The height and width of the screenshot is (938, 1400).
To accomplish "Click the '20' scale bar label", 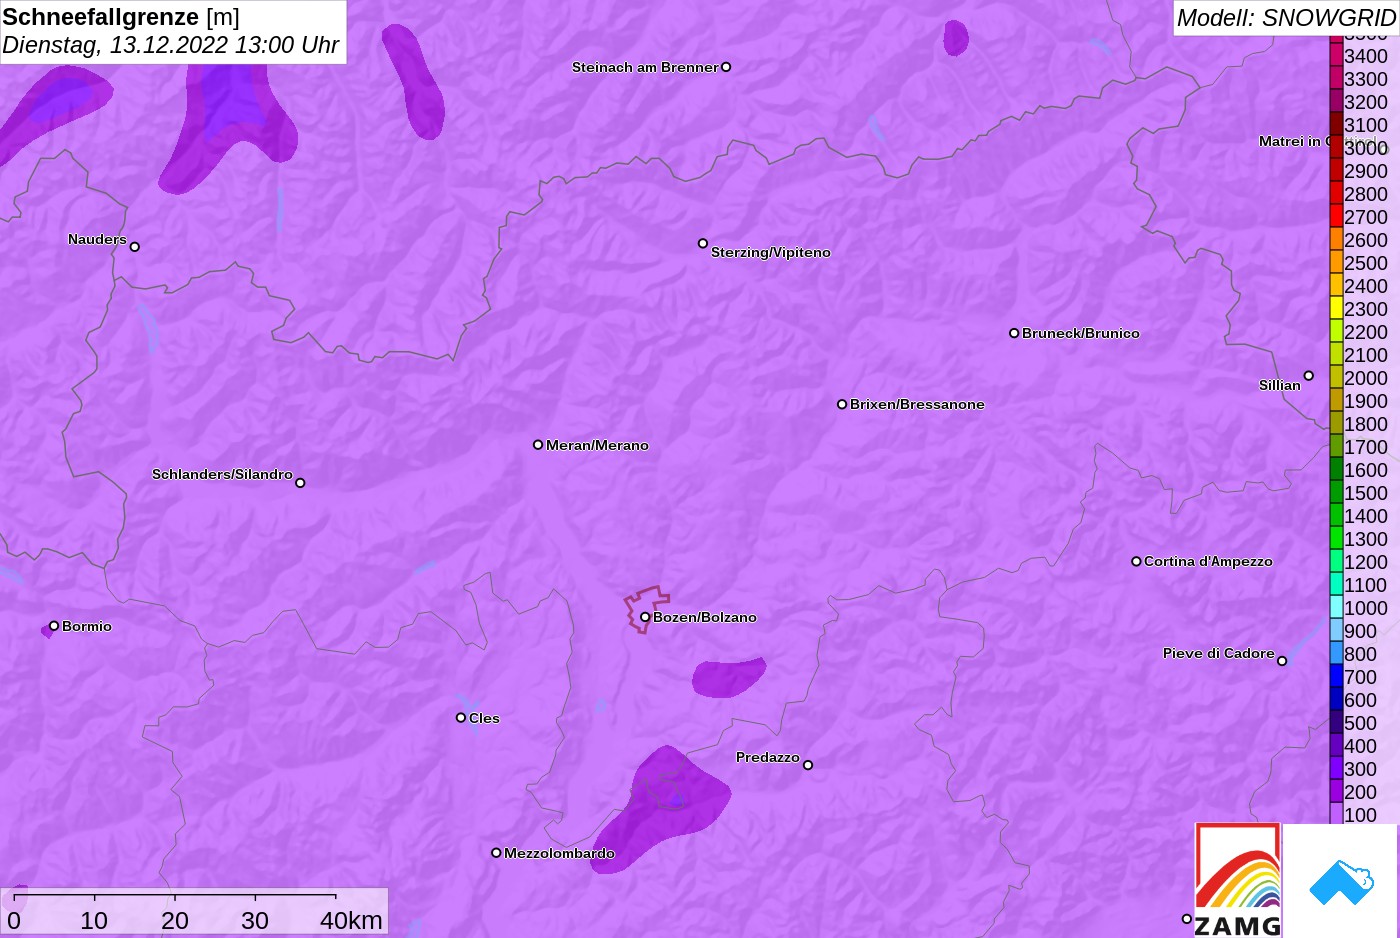I will pyautogui.click(x=175, y=920).
